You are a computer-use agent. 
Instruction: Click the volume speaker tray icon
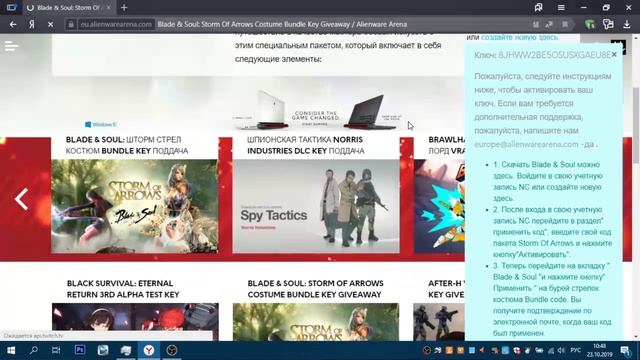pyautogui.click(x=561, y=350)
